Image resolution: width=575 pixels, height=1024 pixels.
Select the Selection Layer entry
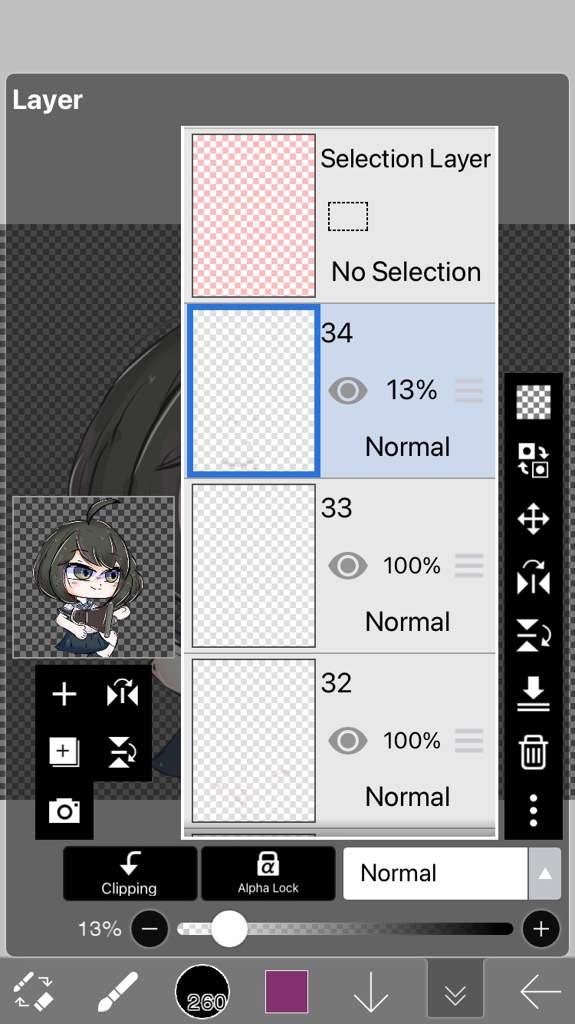pyautogui.click(x=340, y=216)
